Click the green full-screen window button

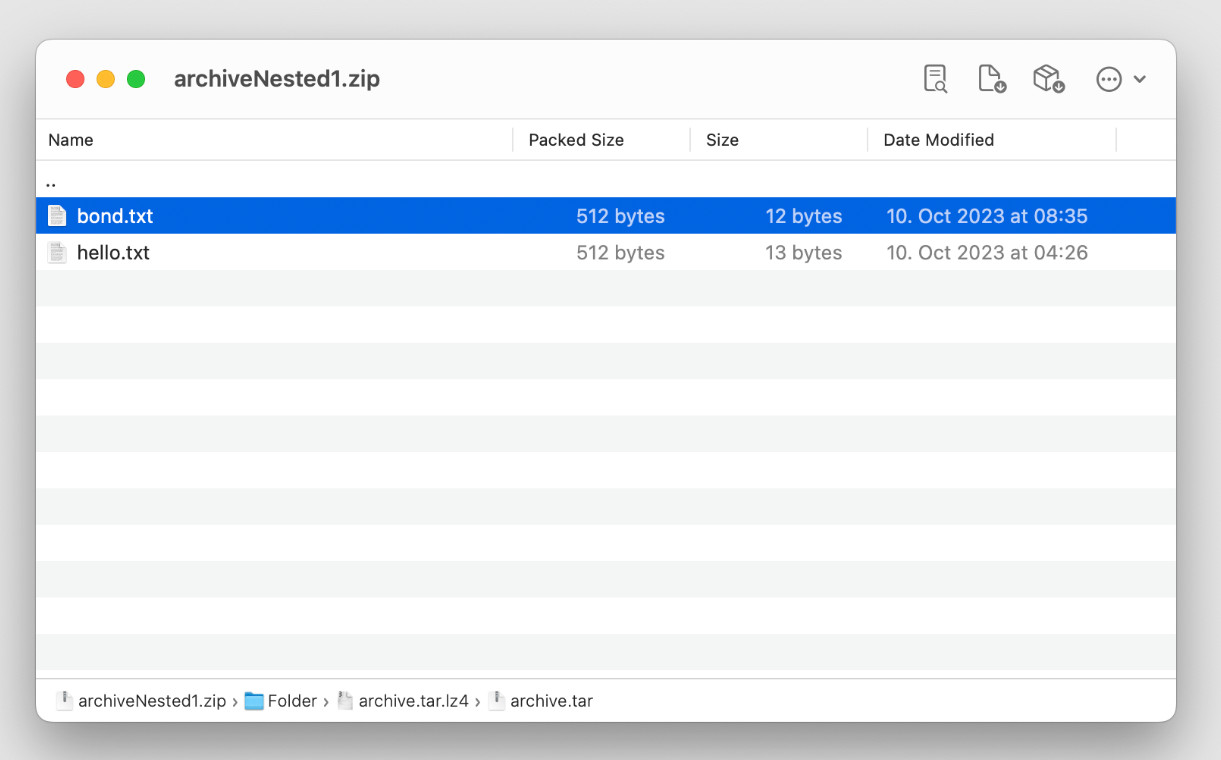136,79
